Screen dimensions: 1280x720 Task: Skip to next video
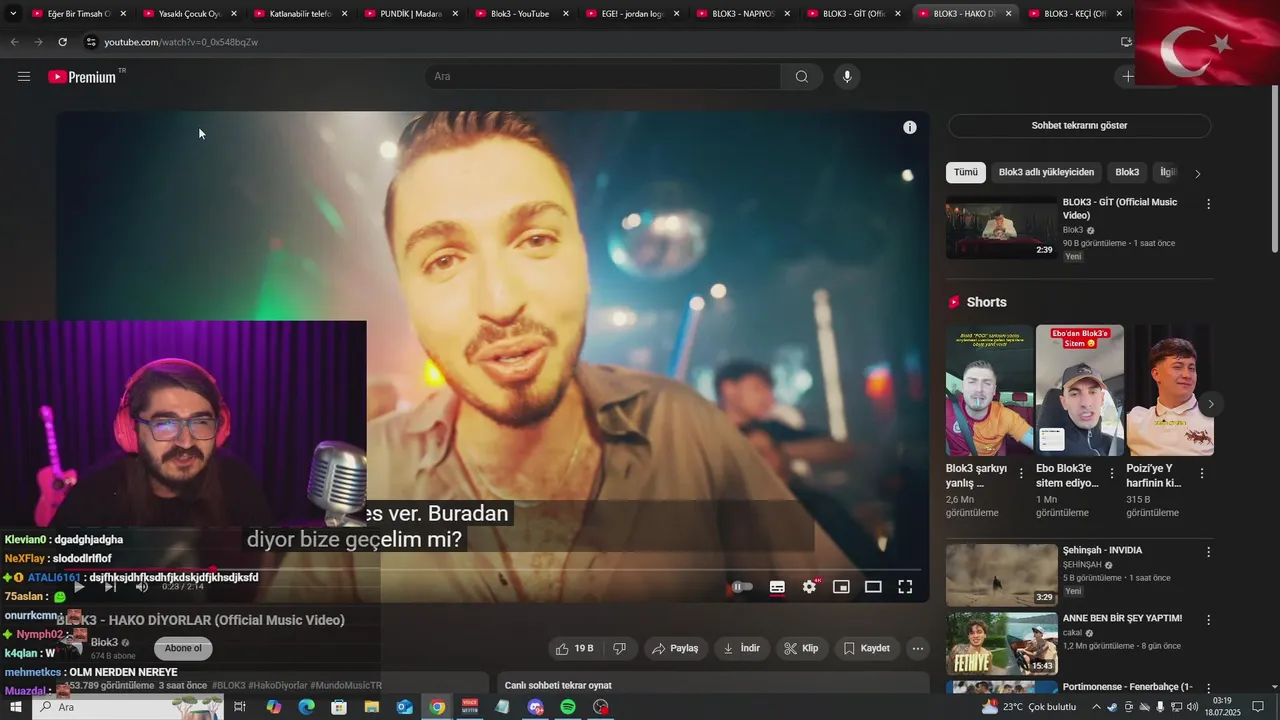pos(110,587)
